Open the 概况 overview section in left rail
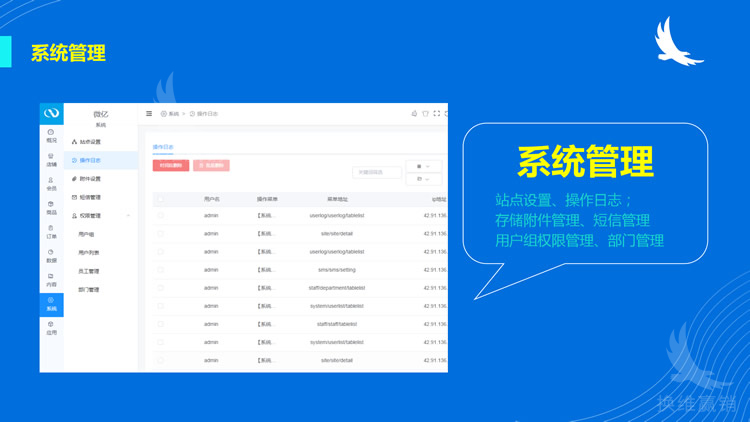750x422 pixels. (x=51, y=136)
